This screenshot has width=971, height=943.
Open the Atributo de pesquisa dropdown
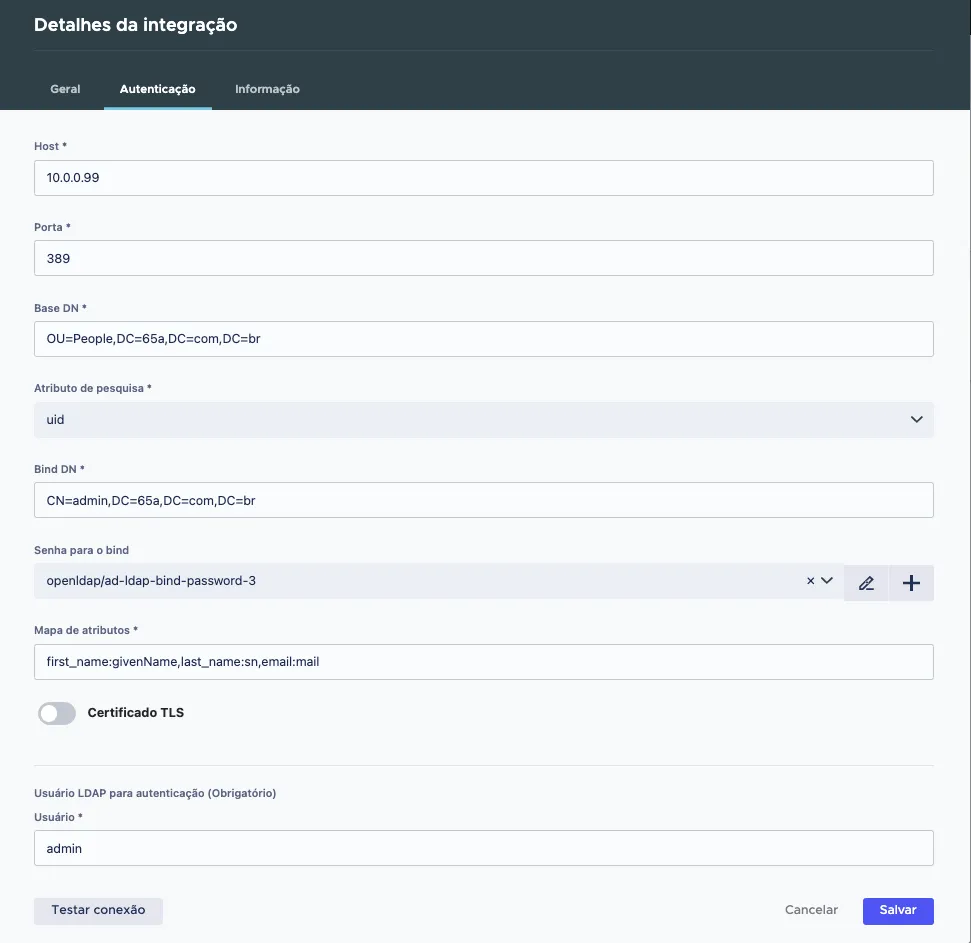click(484, 420)
